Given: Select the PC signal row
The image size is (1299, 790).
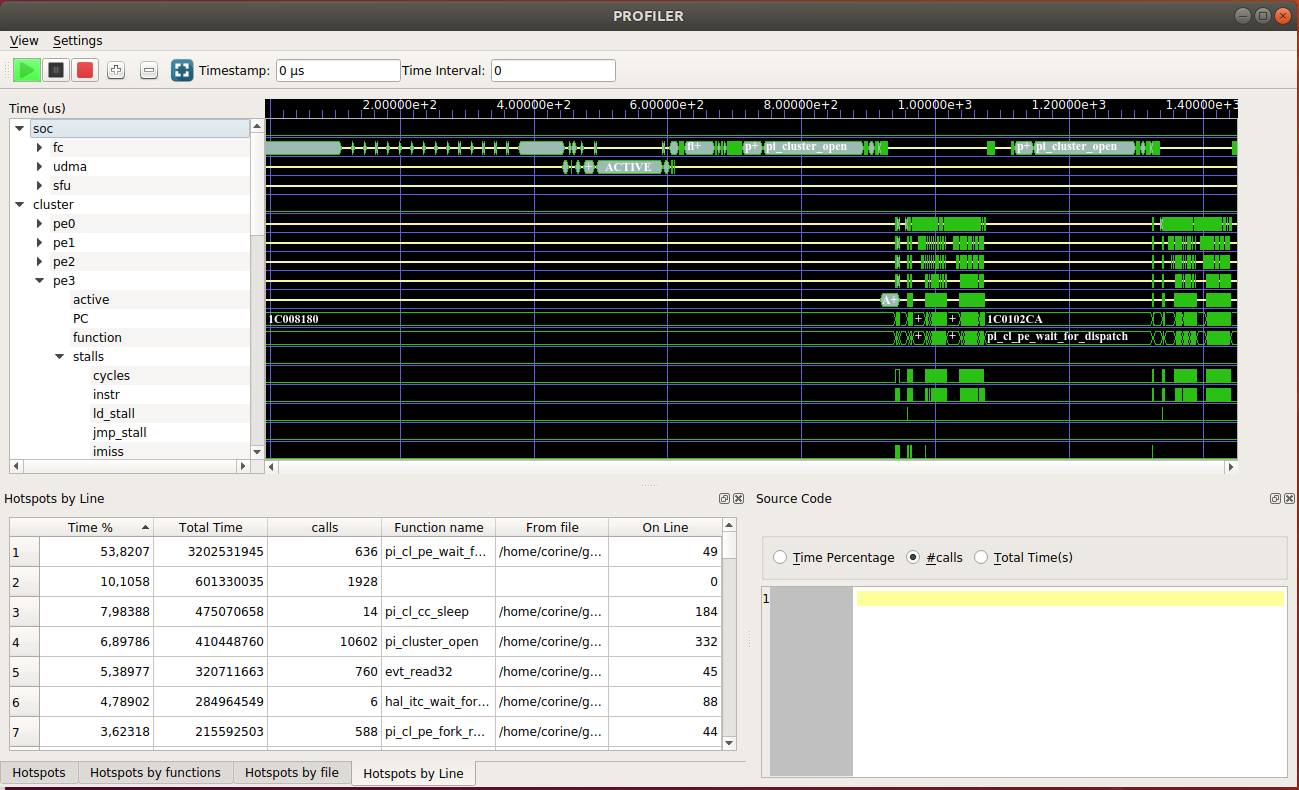Looking at the screenshot, I should (x=81, y=318).
